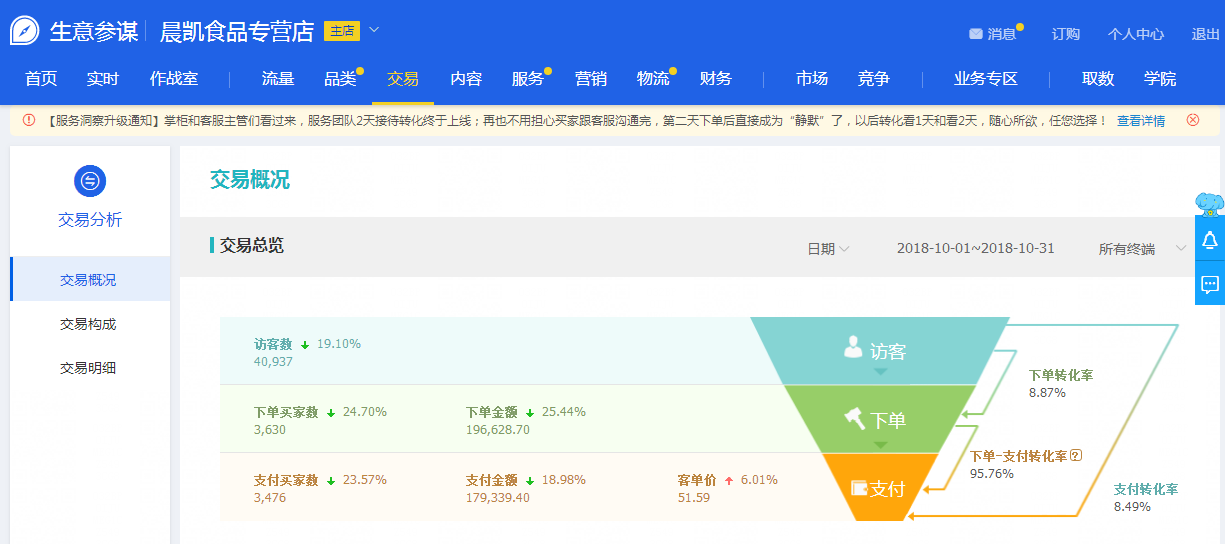
Task: Click the 下单-支付转化率 value 95.76%
Action: [992, 473]
